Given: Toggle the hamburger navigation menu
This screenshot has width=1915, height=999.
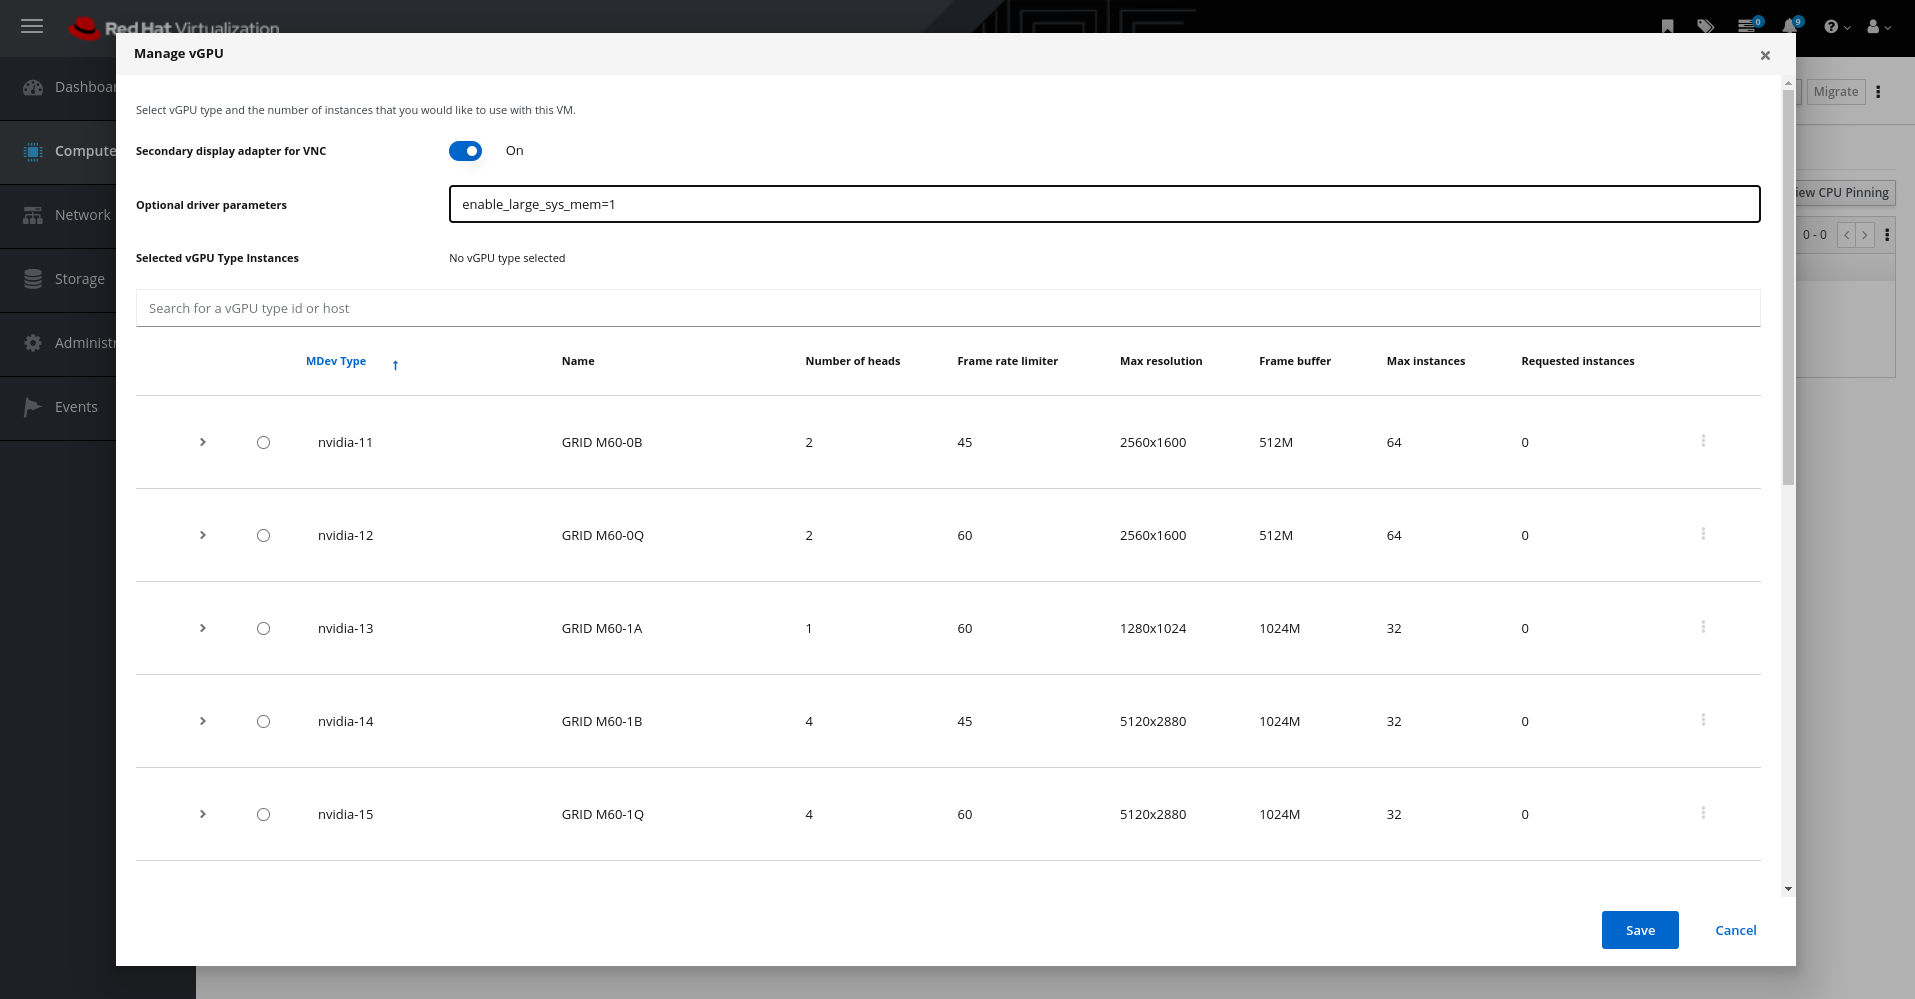Looking at the screenshot, I should [32, 27].
